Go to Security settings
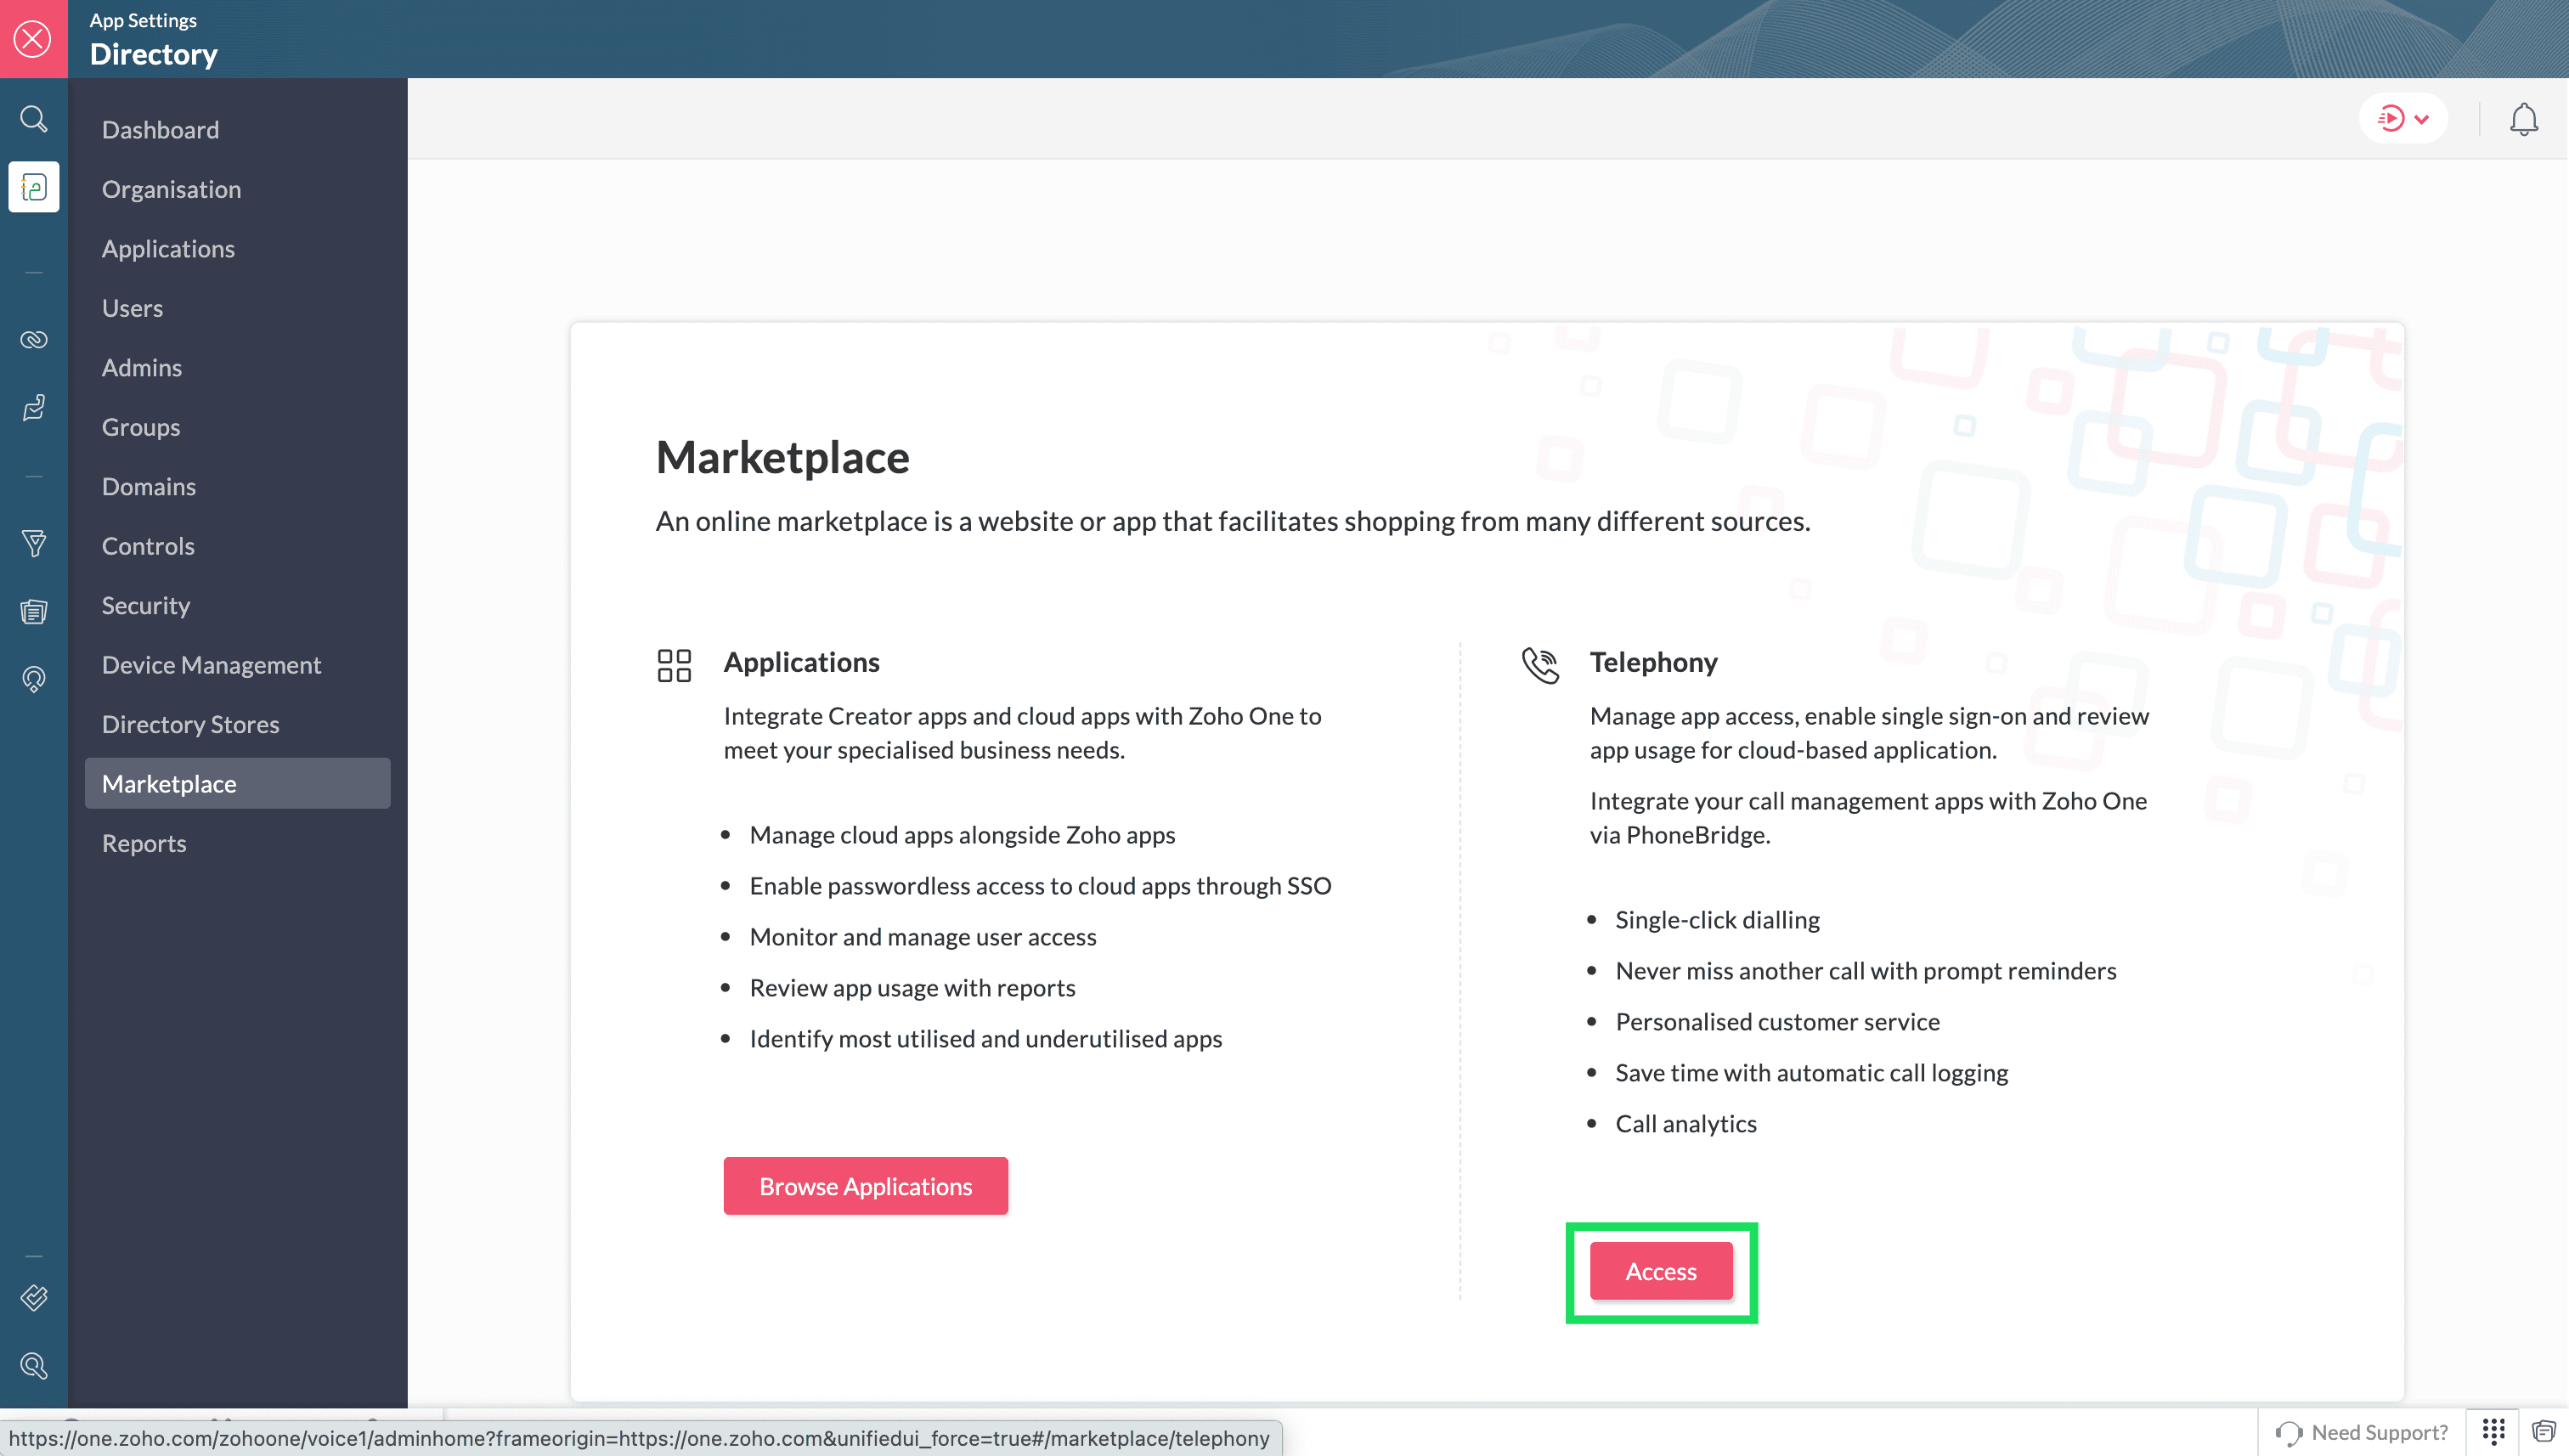The image size is (2569, 1456). click(145, 605)
